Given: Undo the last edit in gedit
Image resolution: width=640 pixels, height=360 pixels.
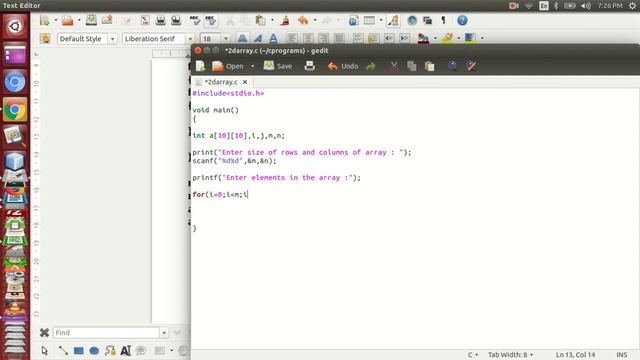Looking at the screenshot, I should [343, 66].
